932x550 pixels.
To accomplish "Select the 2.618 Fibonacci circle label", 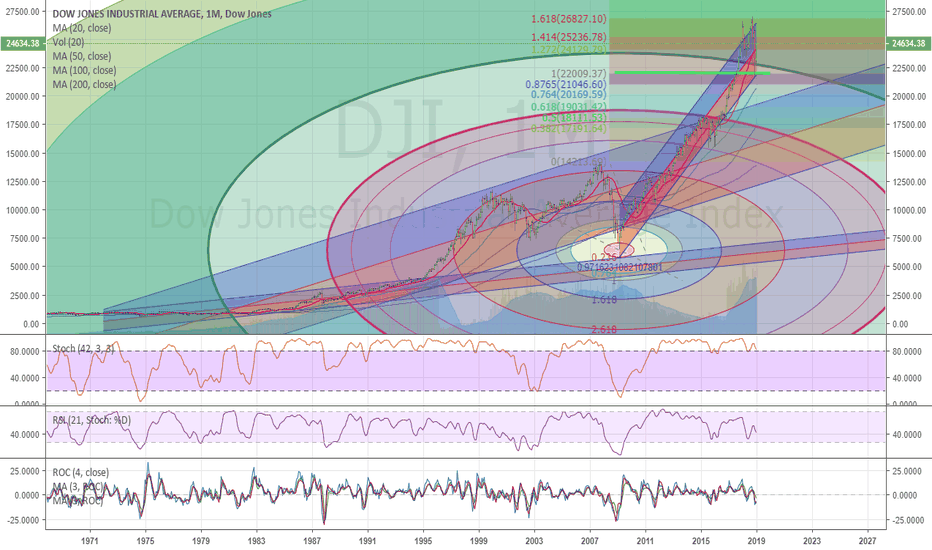I will click(x=604, y=329).
